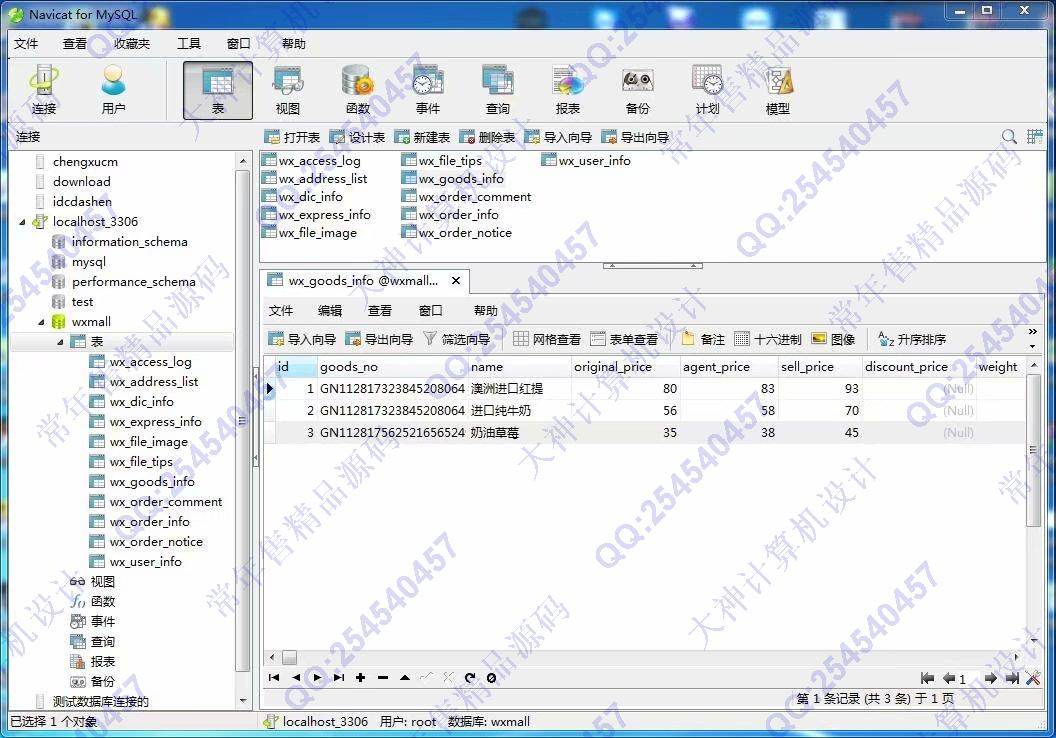This screenshot has height=738, width=1056.
Task: Go to previous record navigation icon
Action: pyautogui.click(x=296, y=677)
